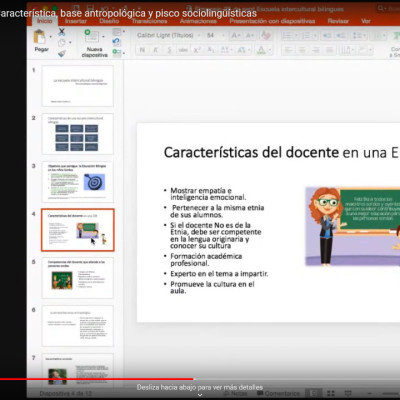This screenshot has height=400, width=400.
Task: Click the superscript x² icon
Action: tap(197, 50)
